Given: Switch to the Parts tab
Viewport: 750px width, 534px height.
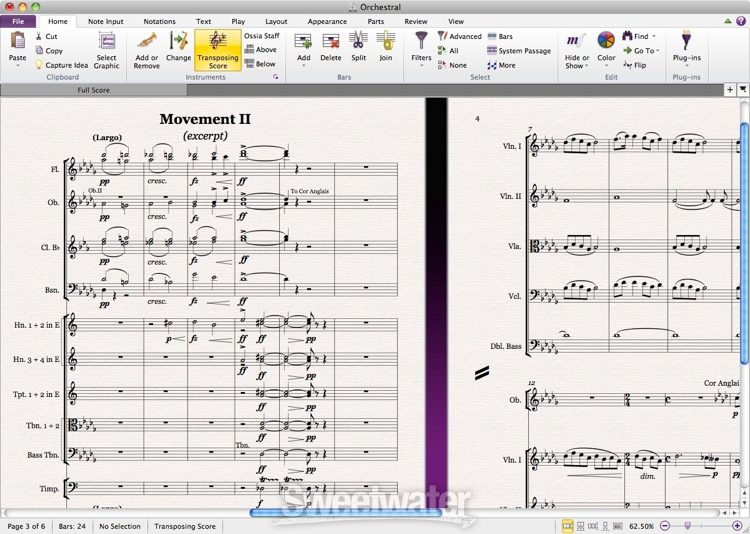Looking at the screenshot, I should pyautogui.click(x=376, y=22).
